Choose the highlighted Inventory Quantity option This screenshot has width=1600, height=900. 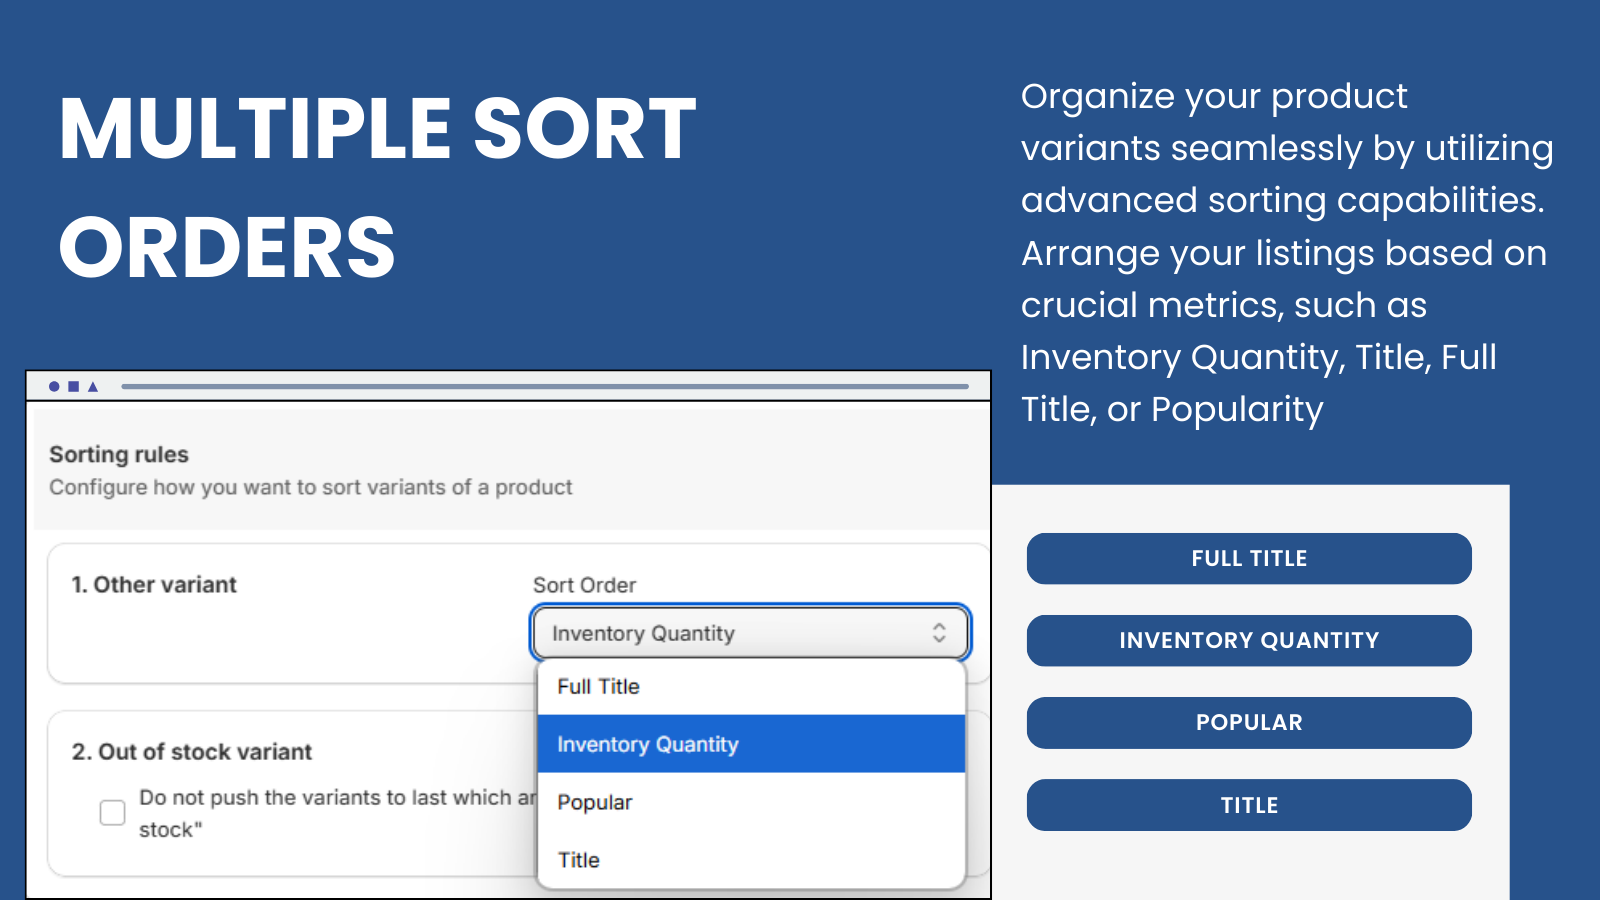tap(647, 744)
